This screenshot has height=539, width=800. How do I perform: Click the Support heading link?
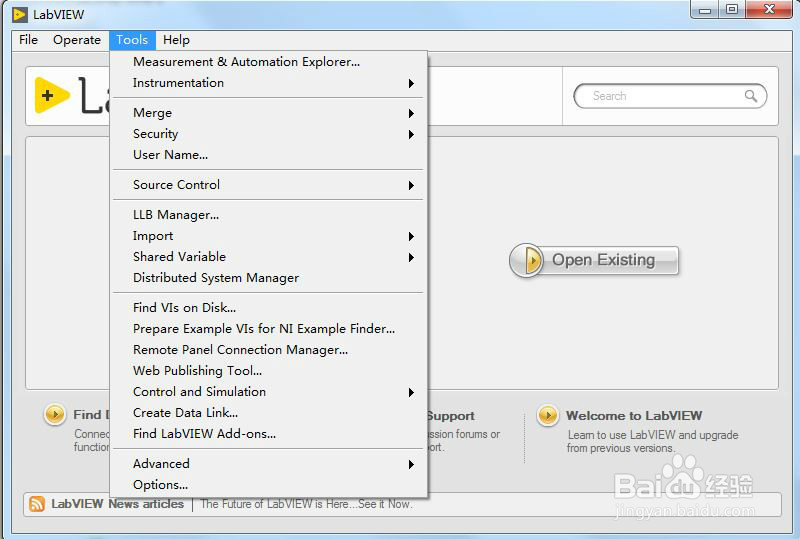(x=451, y=416)
